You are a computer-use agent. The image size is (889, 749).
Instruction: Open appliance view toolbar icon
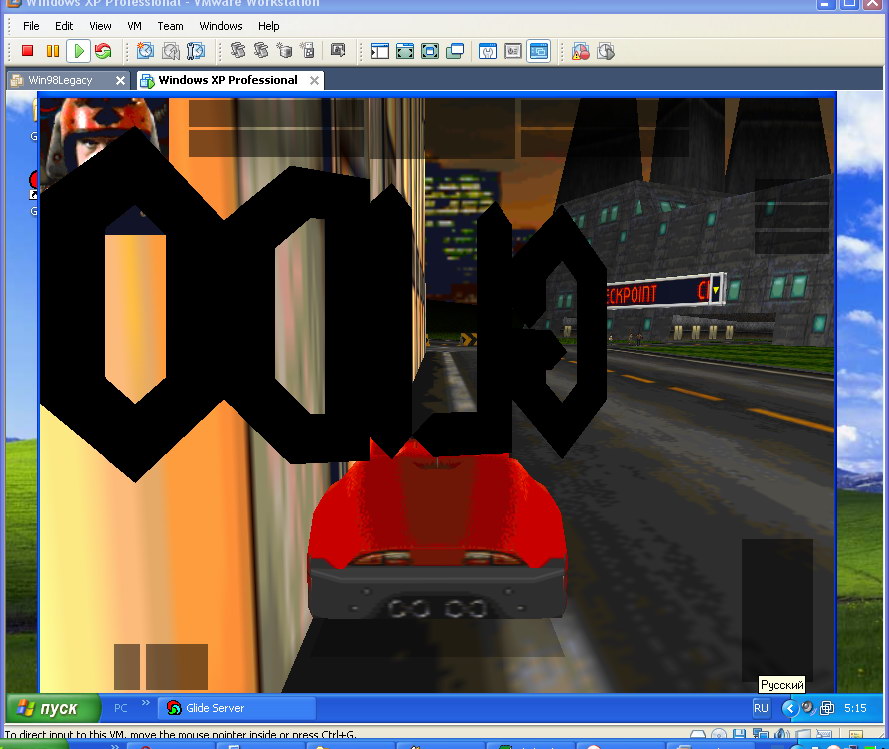[x=513, y=52]
